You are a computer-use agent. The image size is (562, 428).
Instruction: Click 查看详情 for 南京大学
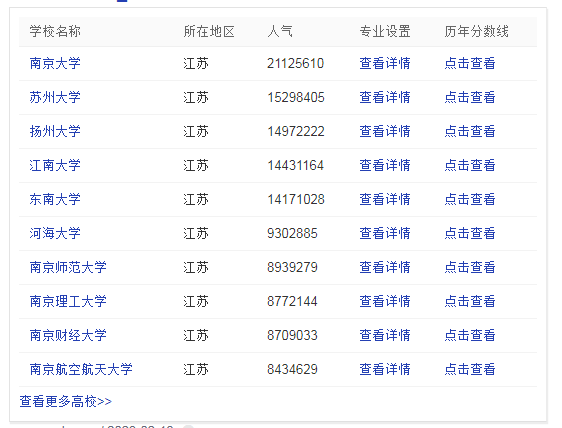[385, 63]
